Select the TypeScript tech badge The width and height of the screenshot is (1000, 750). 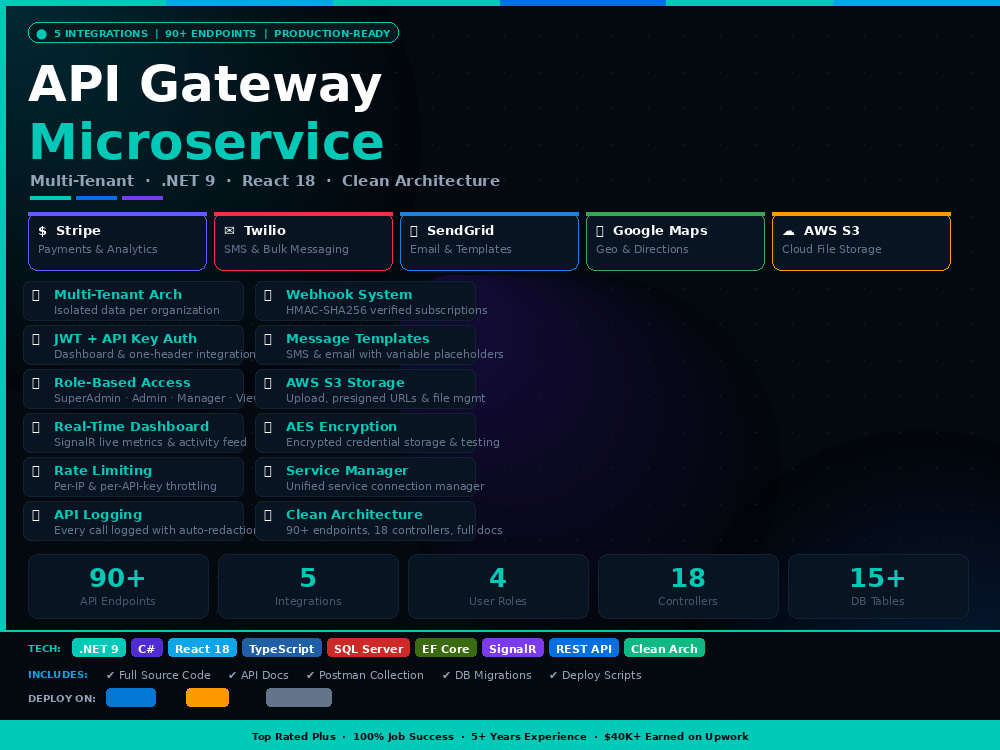pyautogui.click(x=282, y=648)
